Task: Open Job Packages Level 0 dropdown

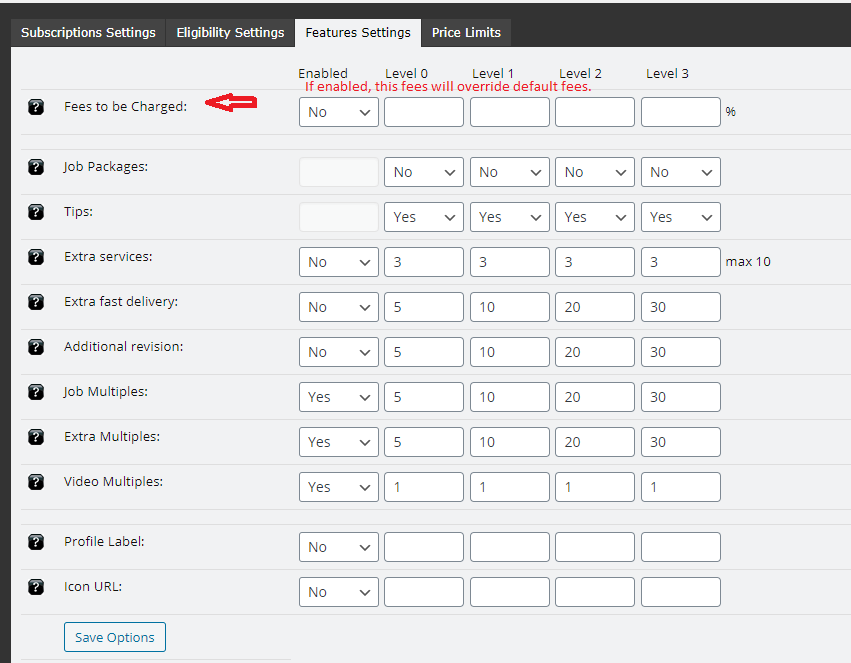Action: 424,173
